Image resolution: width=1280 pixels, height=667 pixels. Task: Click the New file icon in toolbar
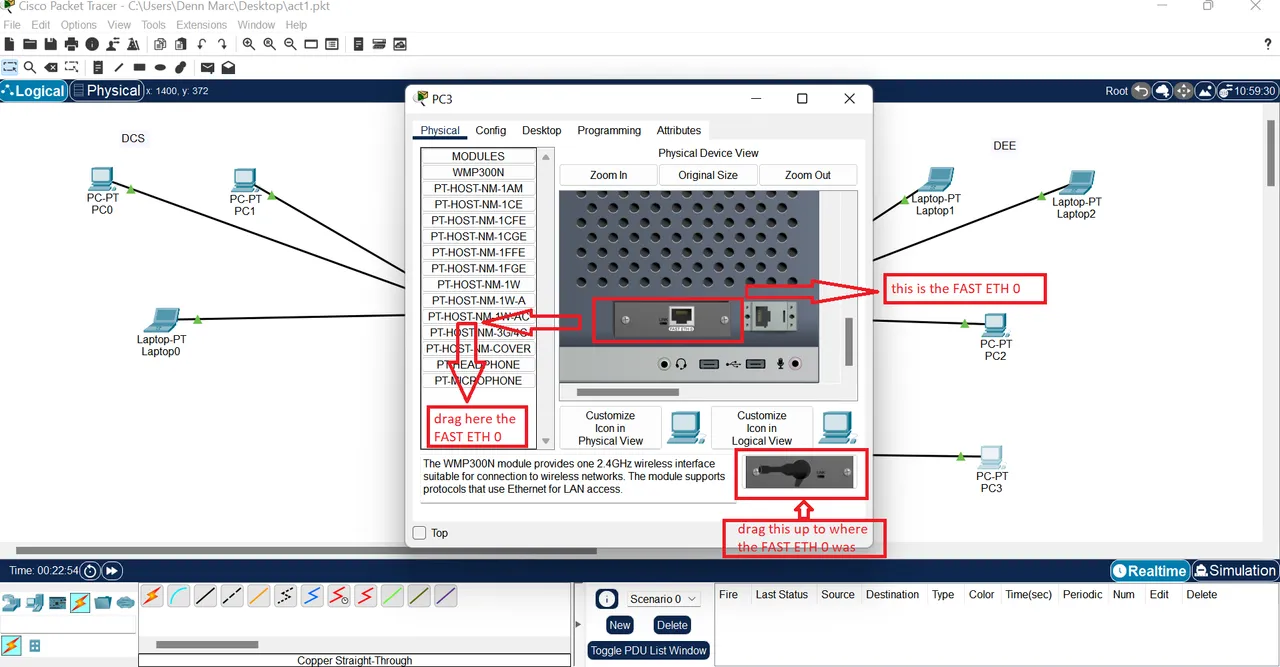(10, 44)
